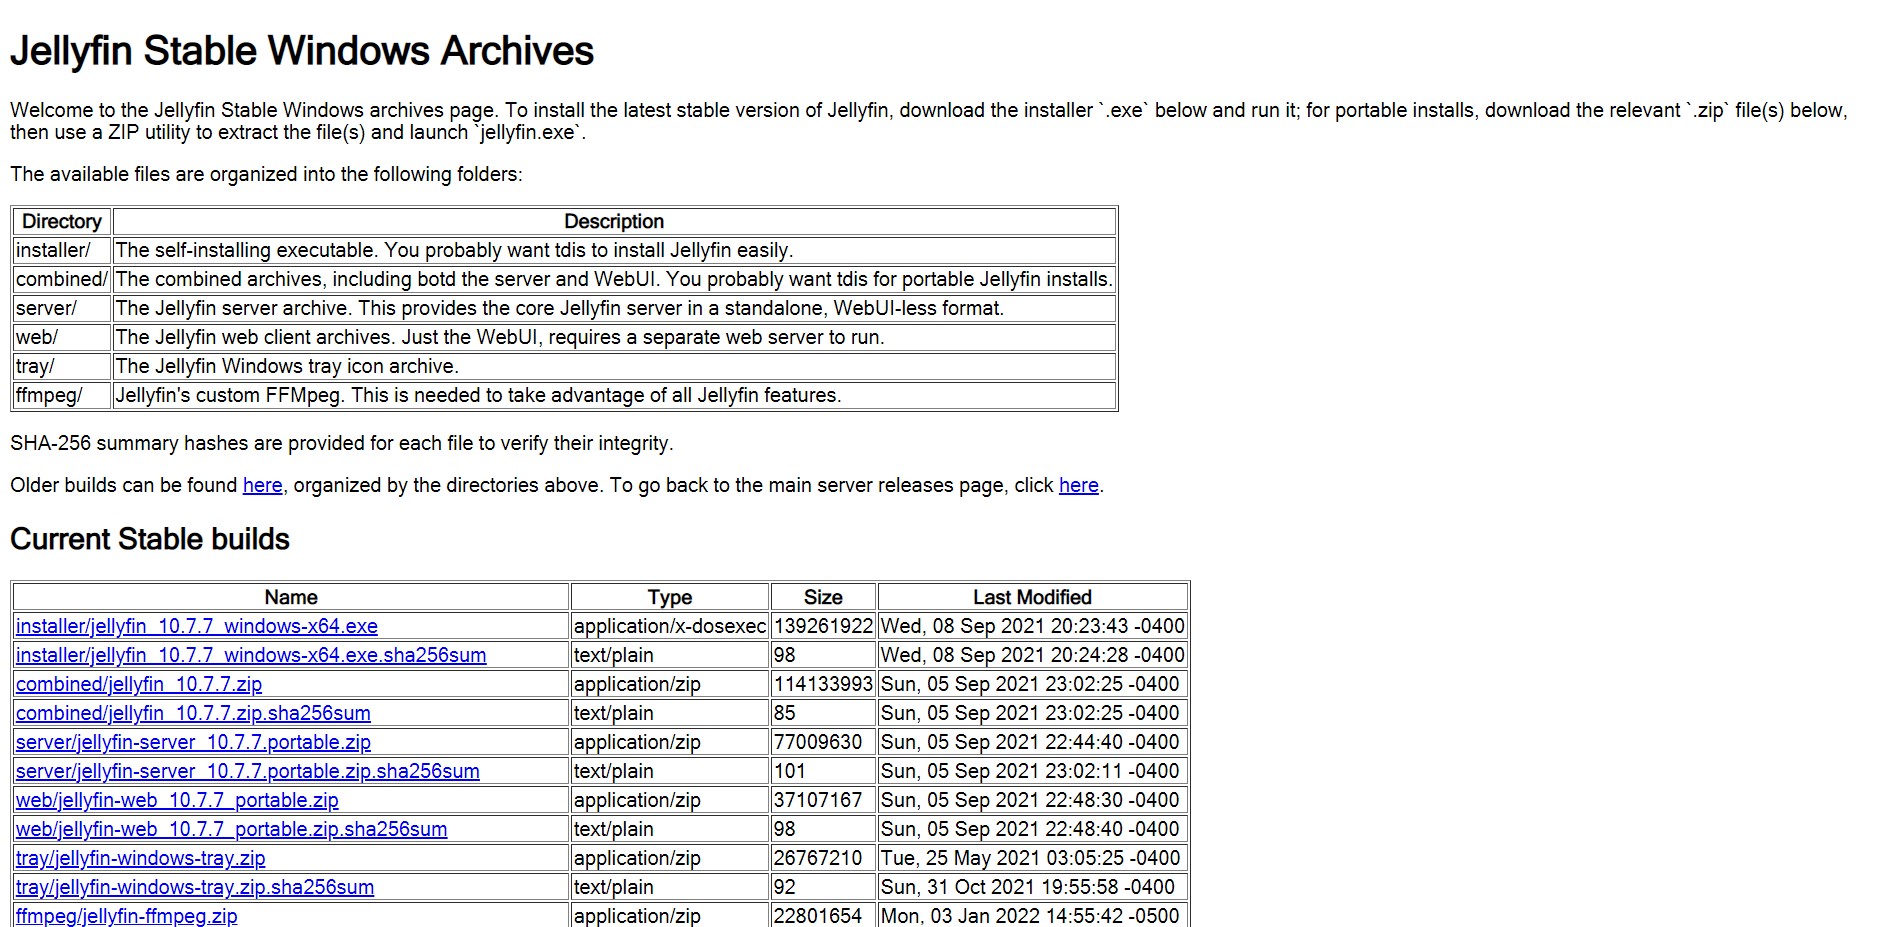Click the 'Type' column header
Screen dimensions: 1892x927
pos(670,597)
